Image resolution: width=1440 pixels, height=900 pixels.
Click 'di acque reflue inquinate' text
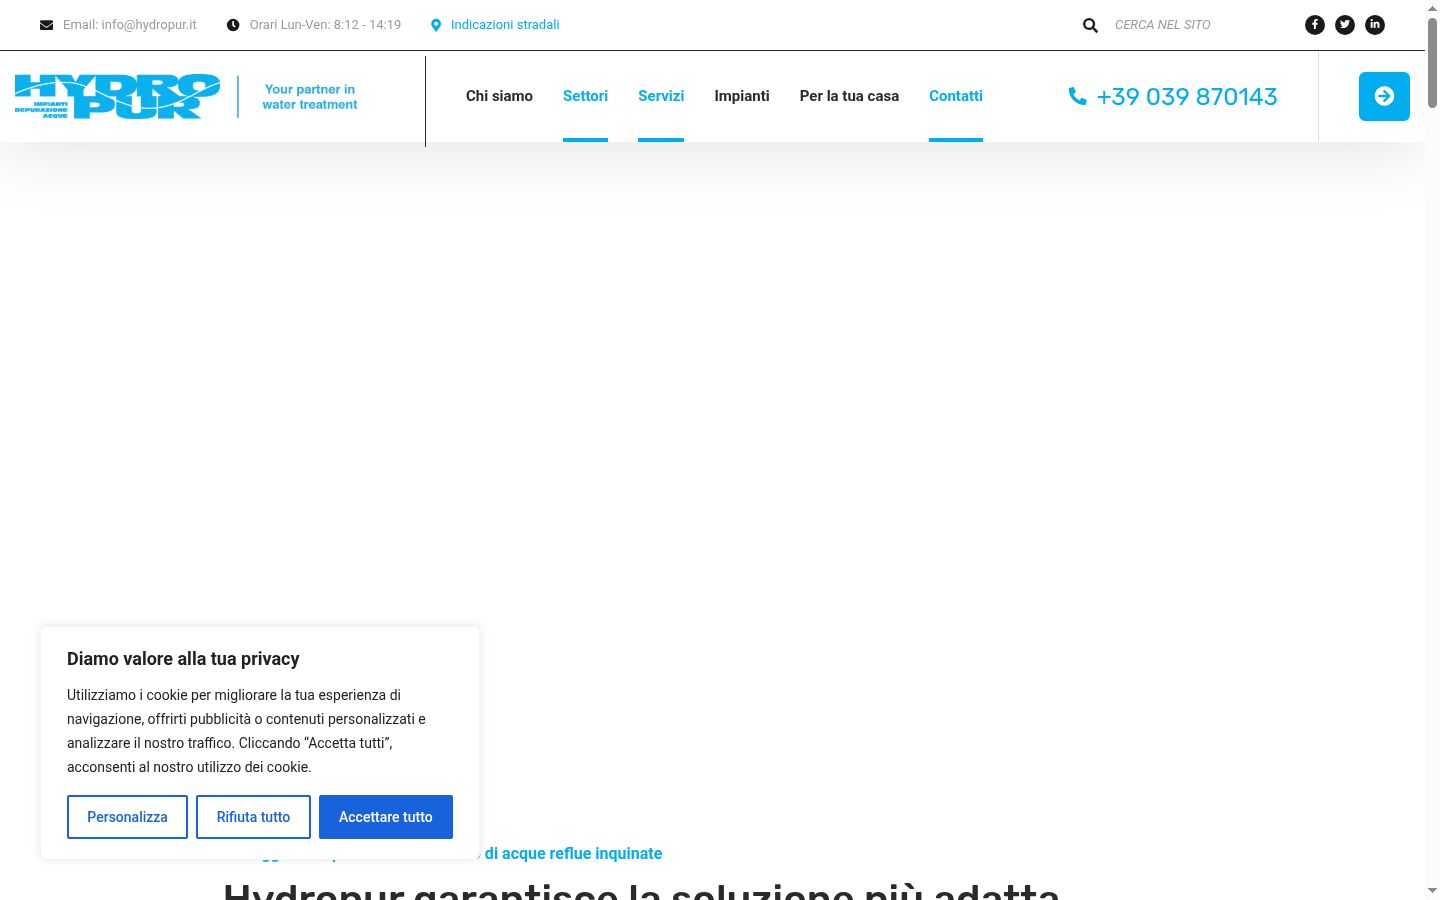(x=573, y=854)
